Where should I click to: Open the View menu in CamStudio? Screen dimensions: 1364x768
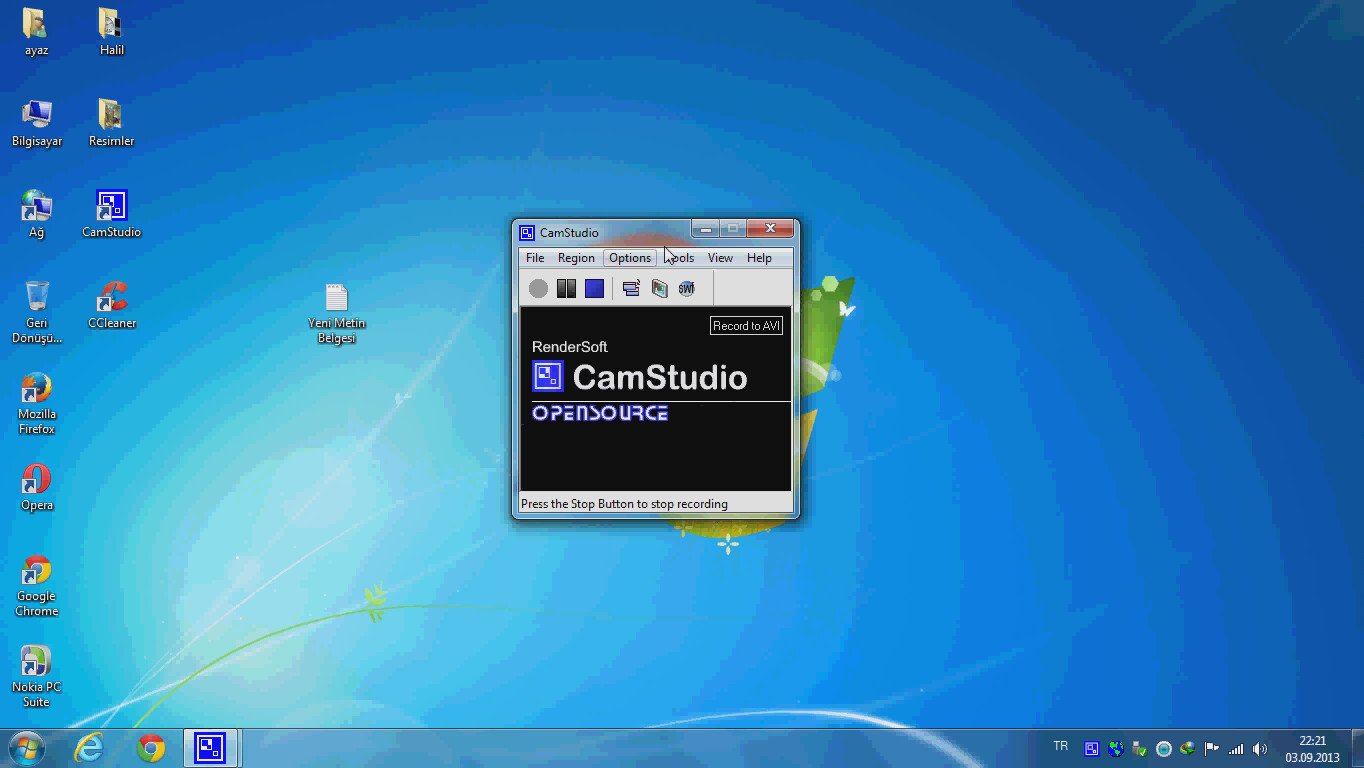[720, 258]
